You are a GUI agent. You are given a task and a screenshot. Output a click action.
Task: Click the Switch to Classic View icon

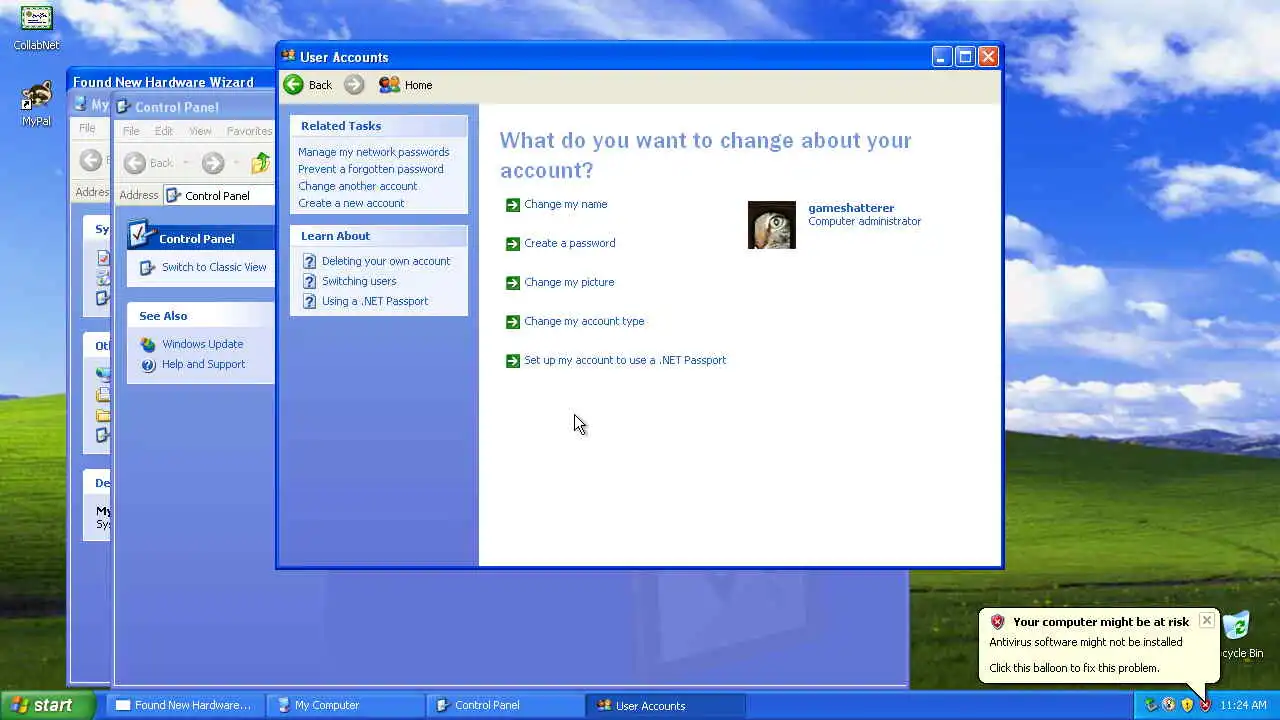pos(148,268)
